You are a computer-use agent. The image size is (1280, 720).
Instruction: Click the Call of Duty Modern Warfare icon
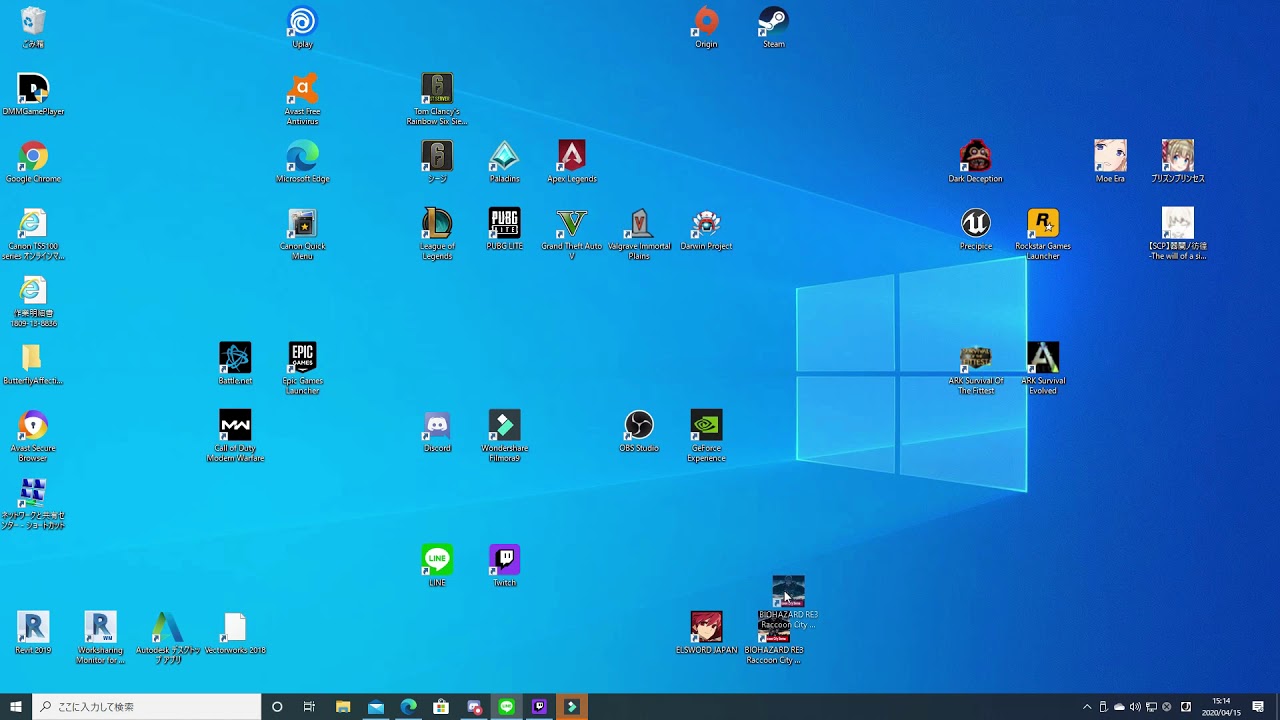pyautogui.click(x=235, y=436)
